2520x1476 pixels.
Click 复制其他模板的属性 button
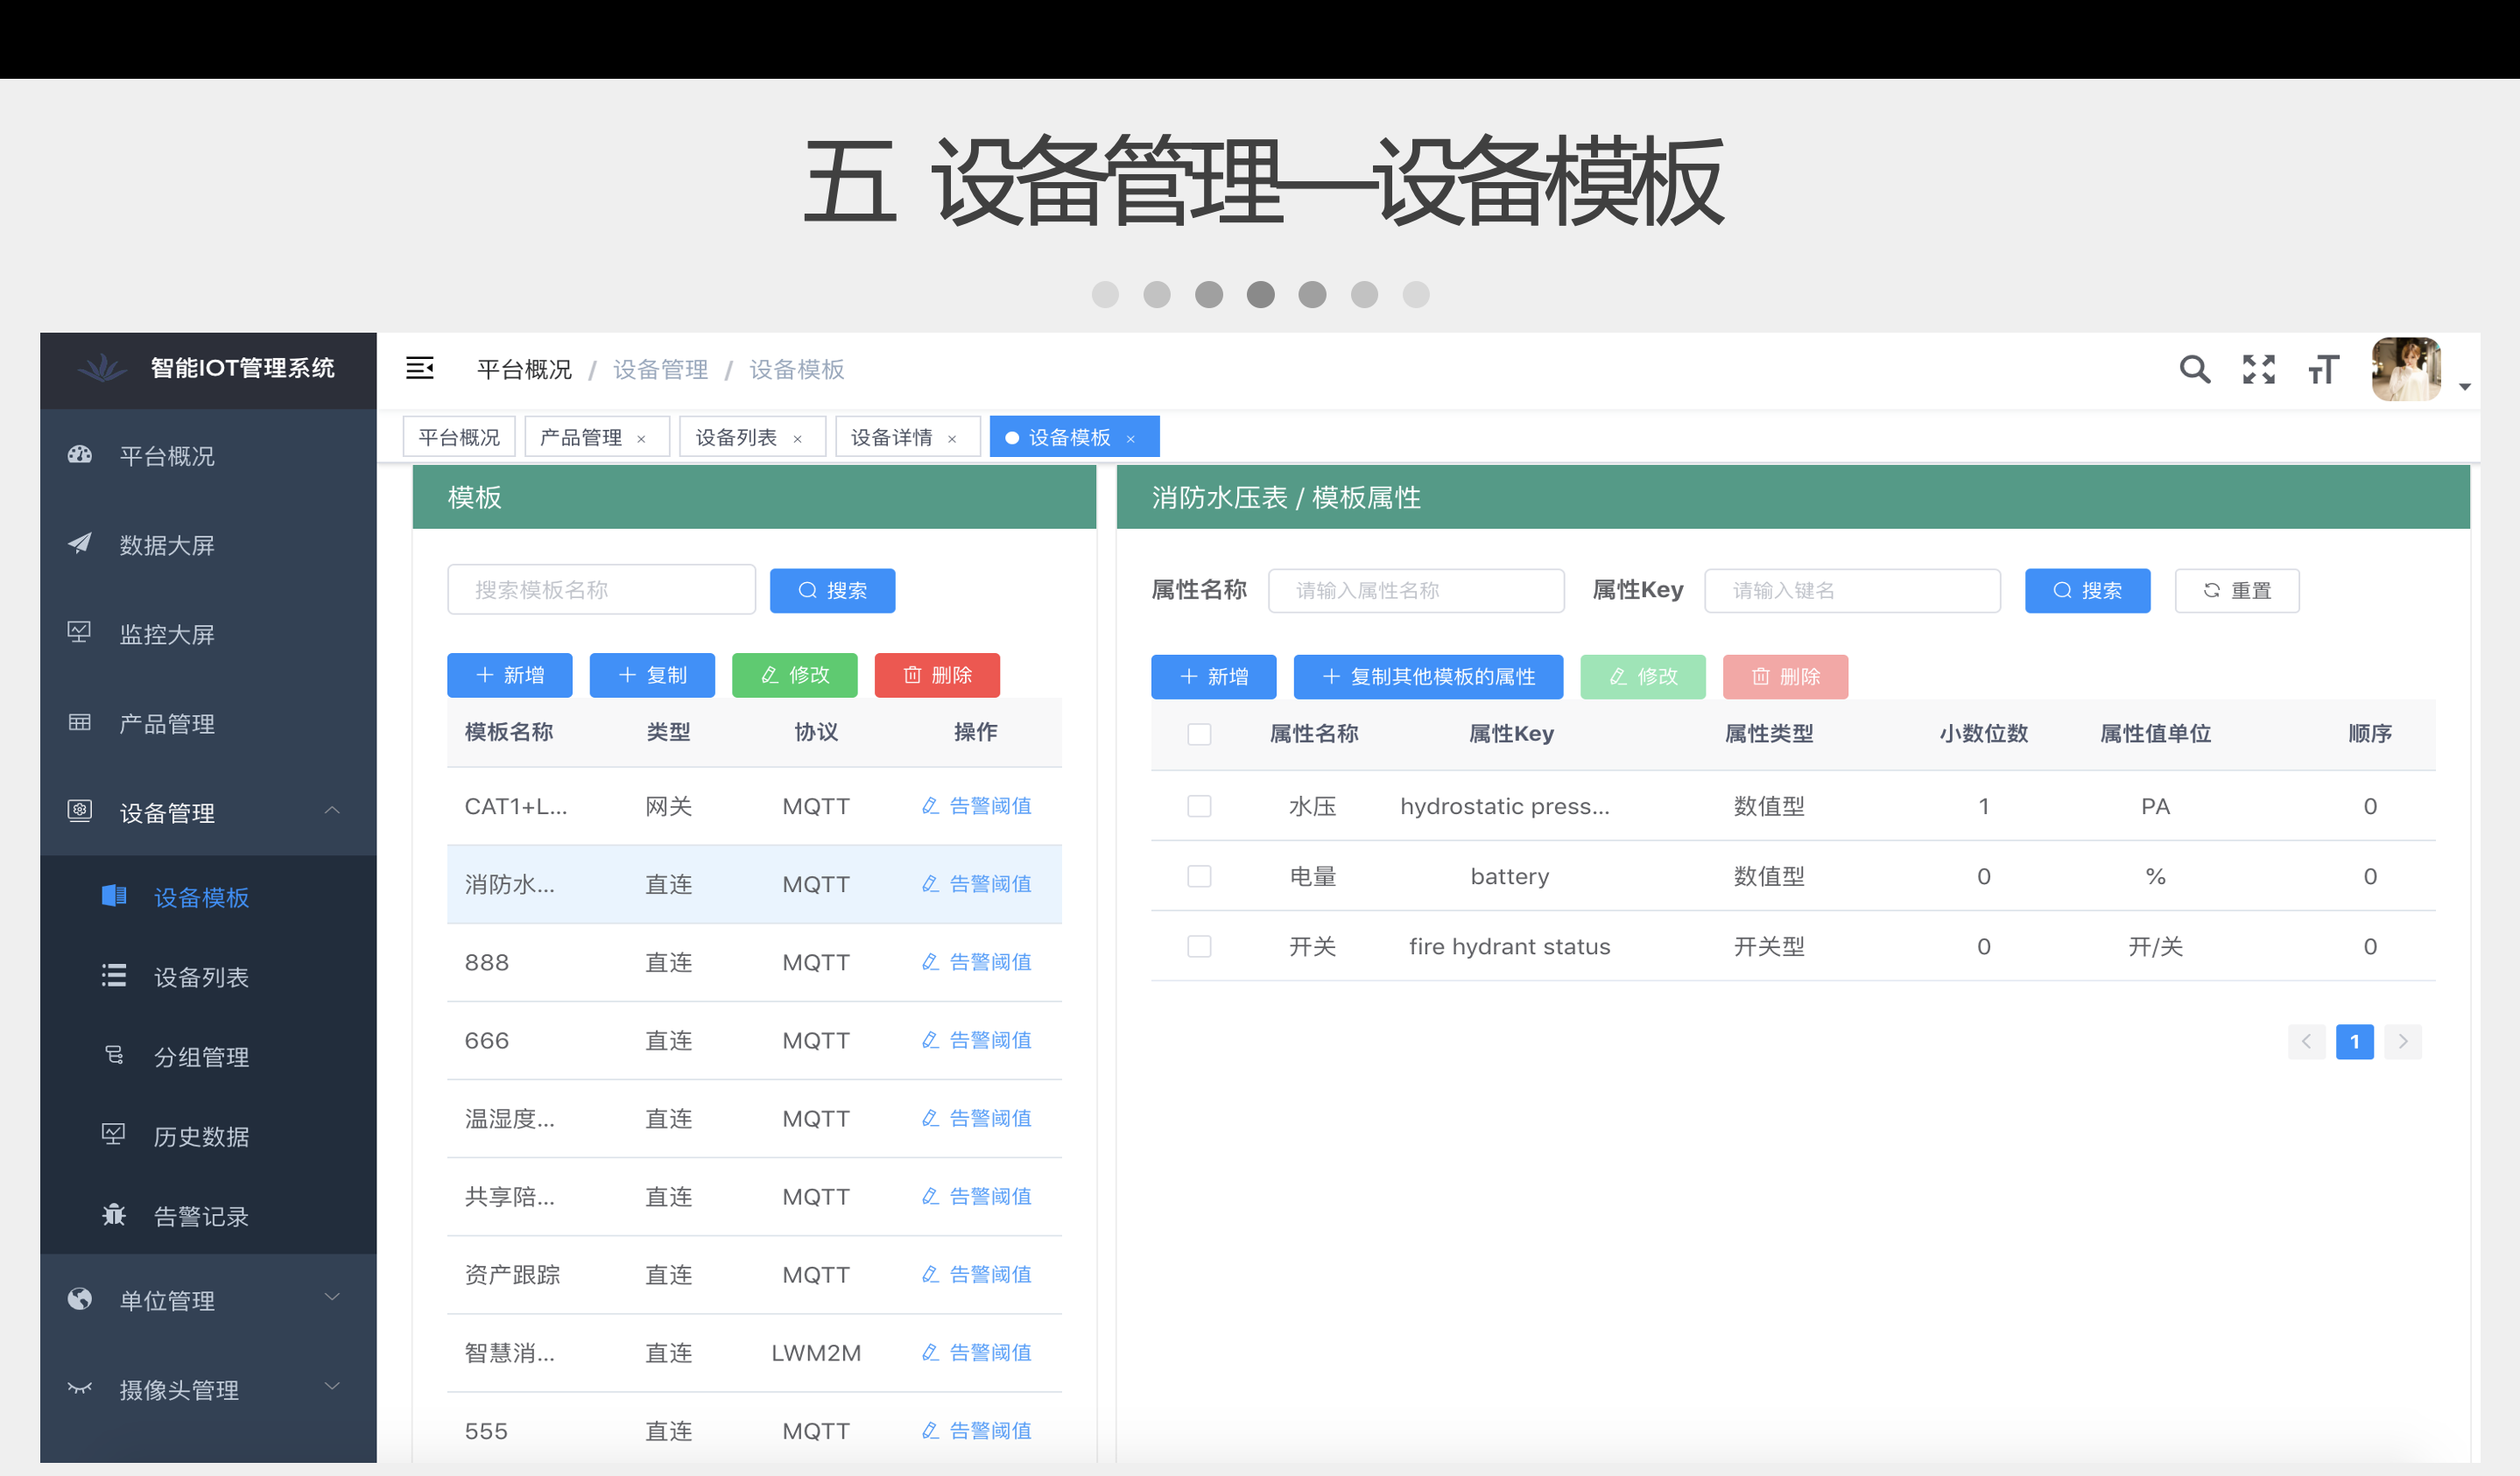tap(1428, 677)
